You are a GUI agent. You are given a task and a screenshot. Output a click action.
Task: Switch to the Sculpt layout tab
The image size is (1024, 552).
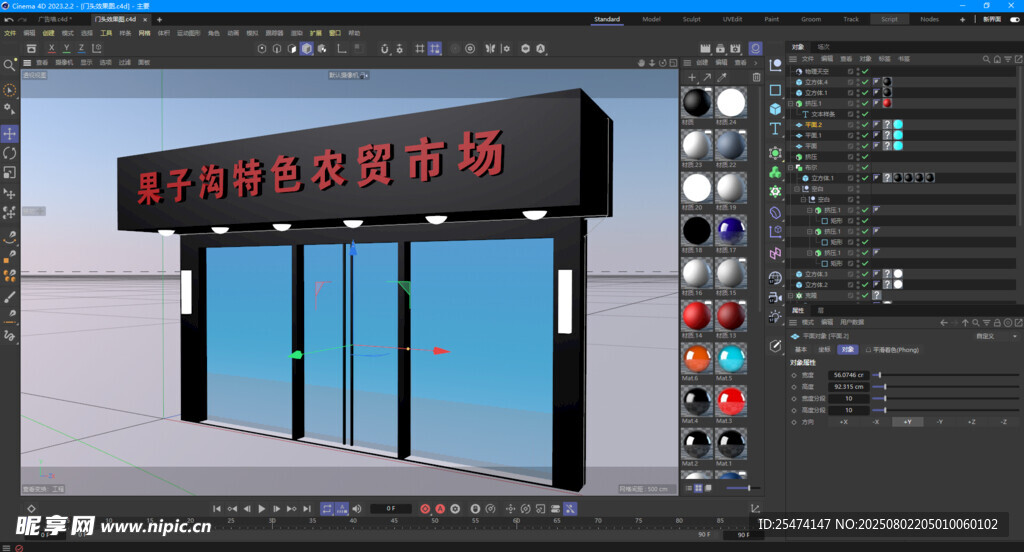692,19
